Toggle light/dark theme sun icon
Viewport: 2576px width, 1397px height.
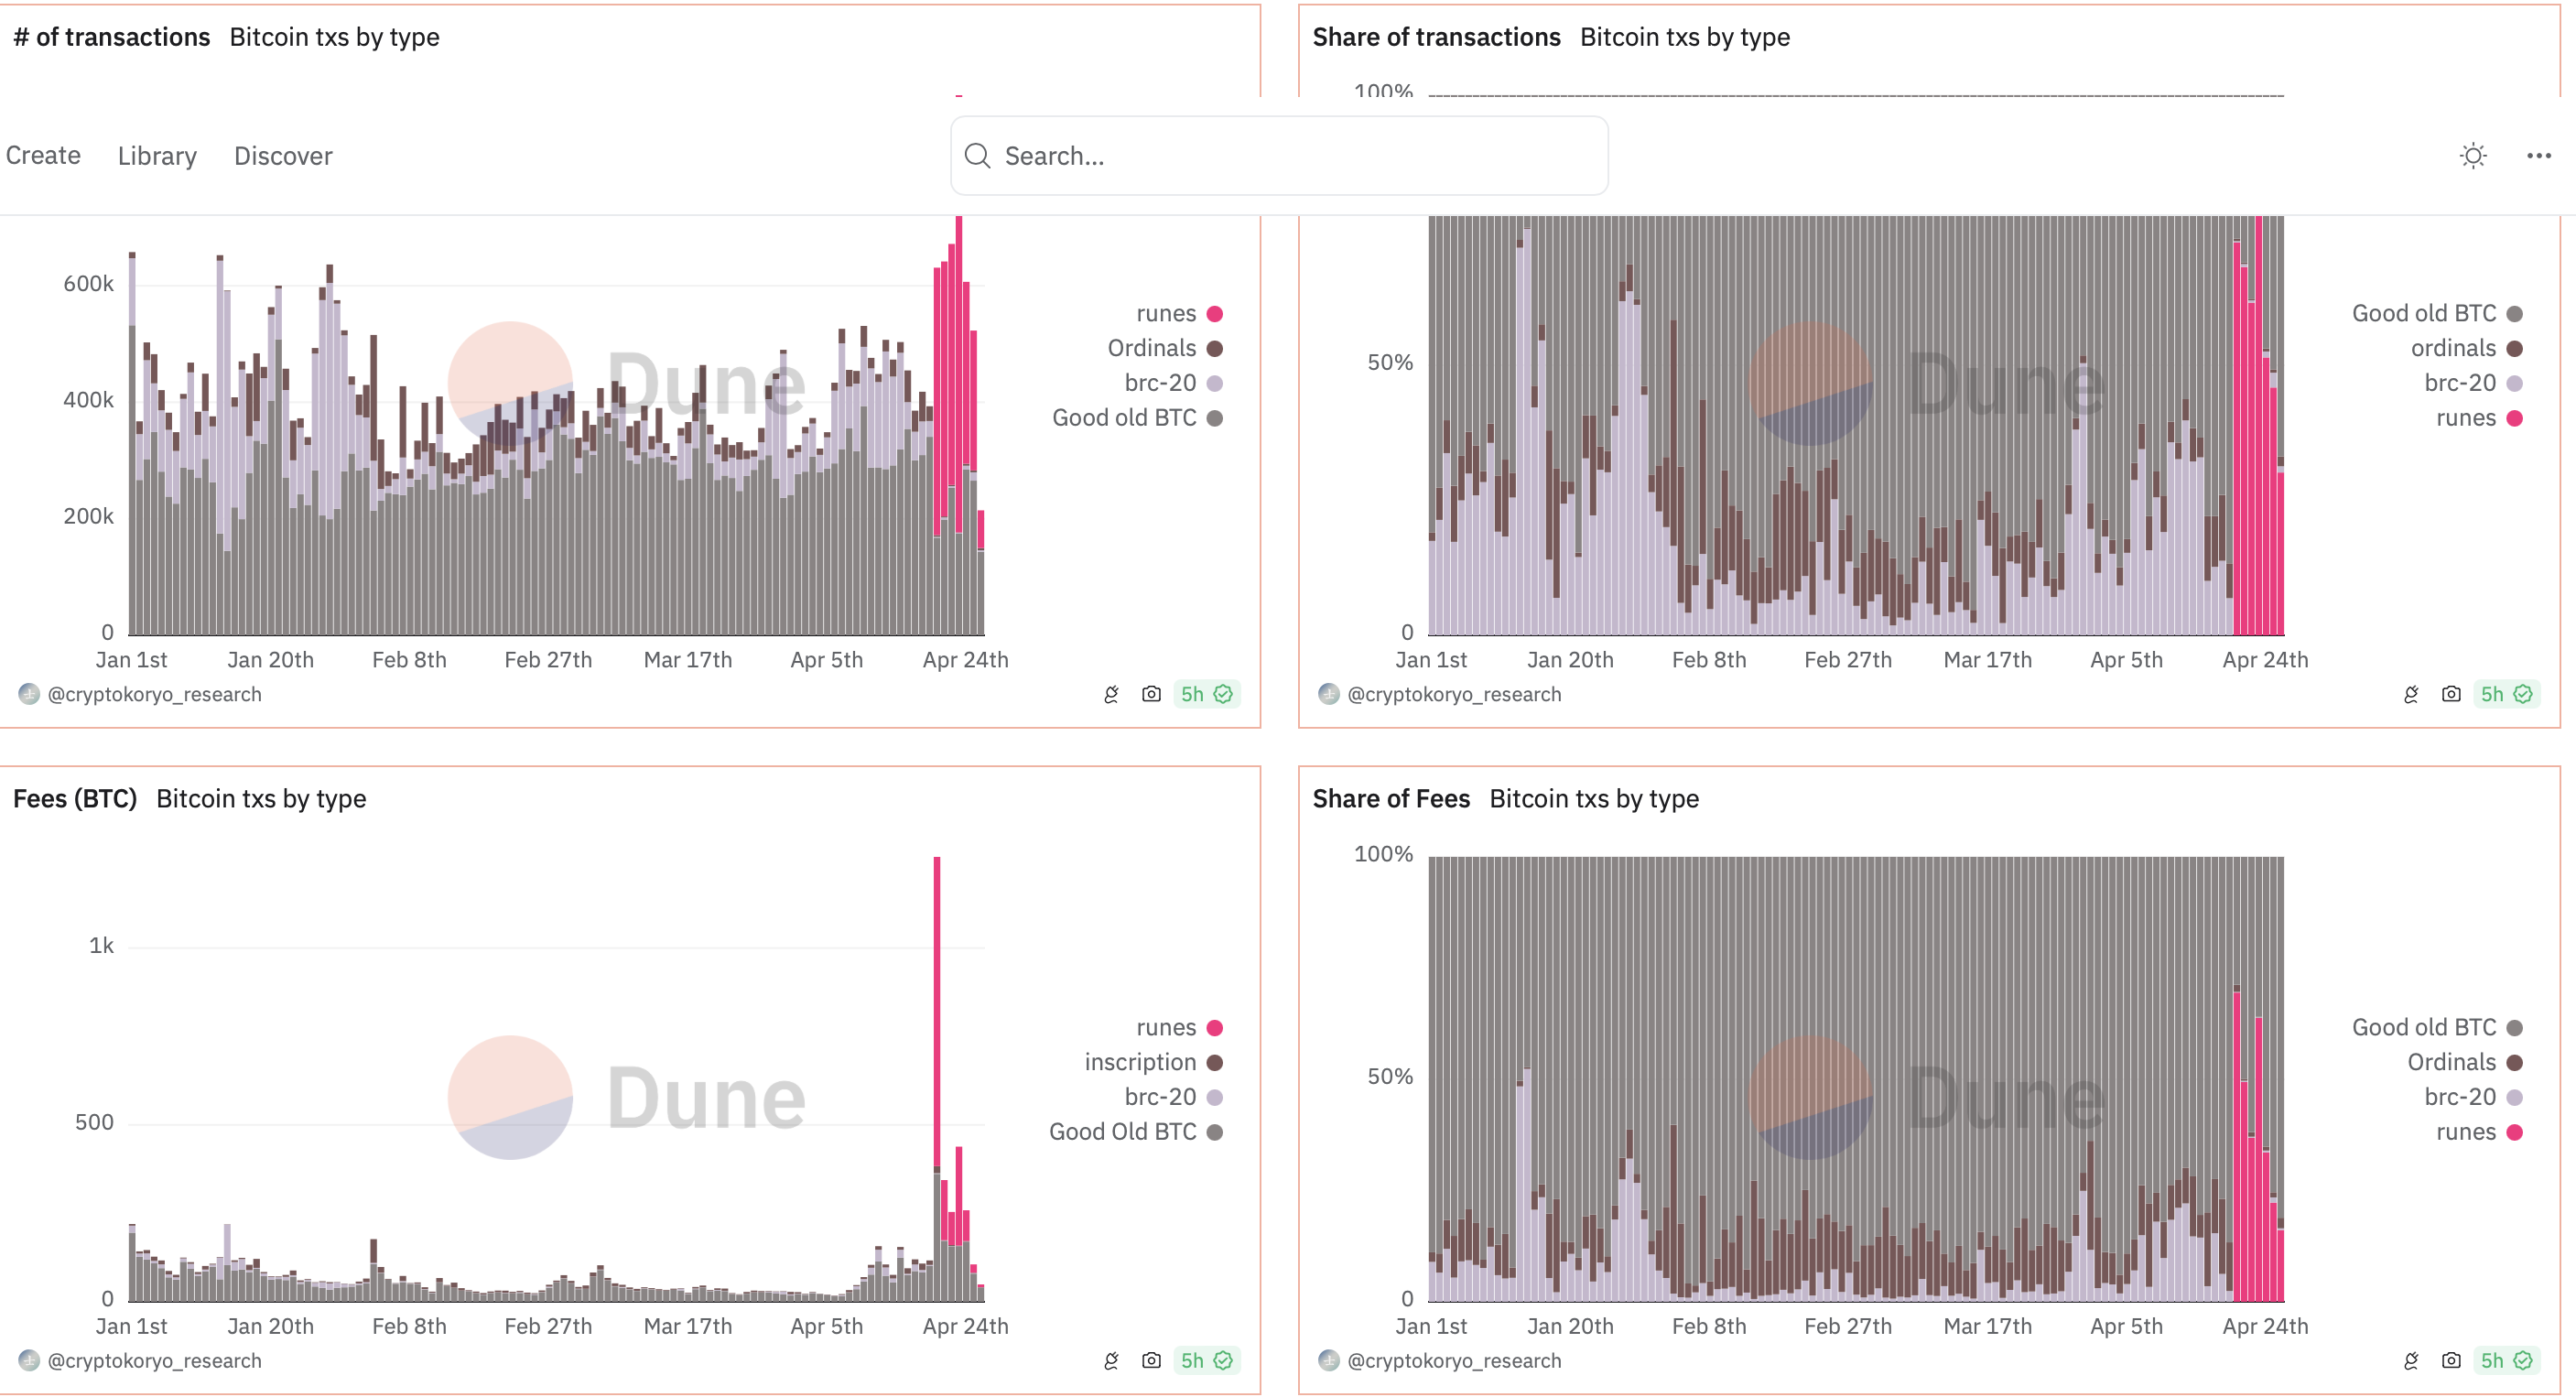[x=2473, y=156]
